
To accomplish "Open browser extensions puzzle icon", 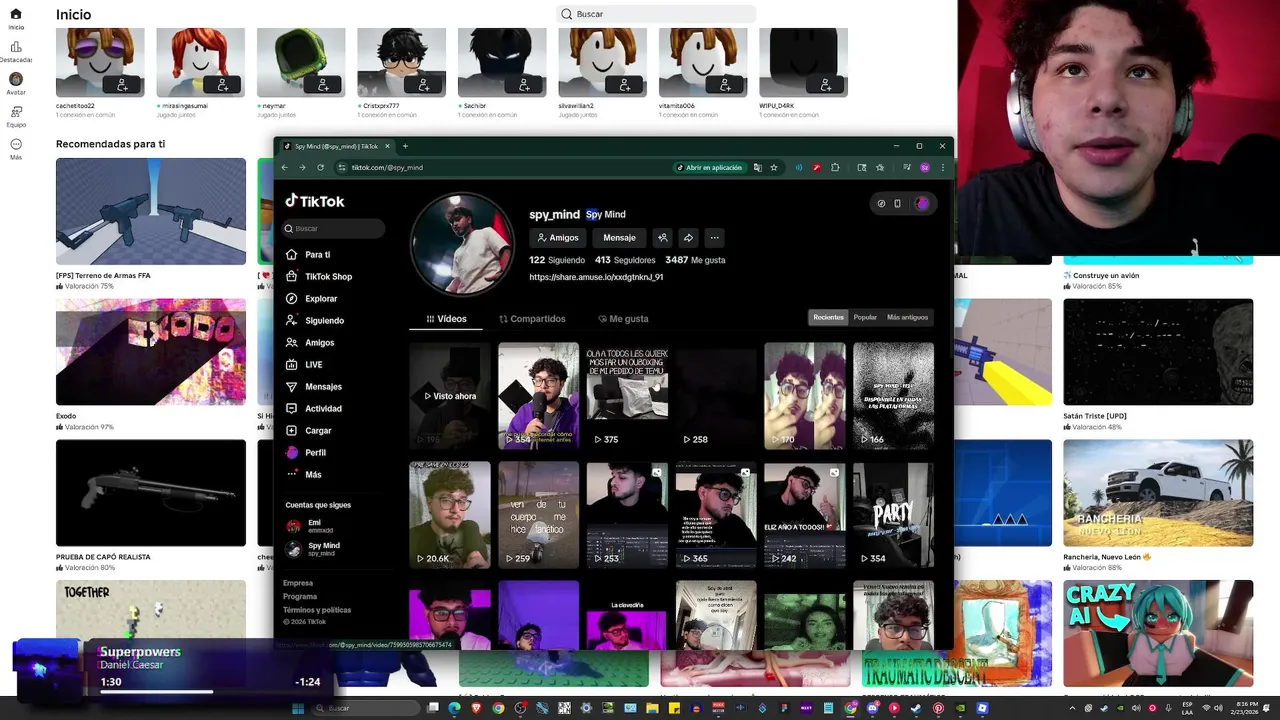I will point(835,167).
